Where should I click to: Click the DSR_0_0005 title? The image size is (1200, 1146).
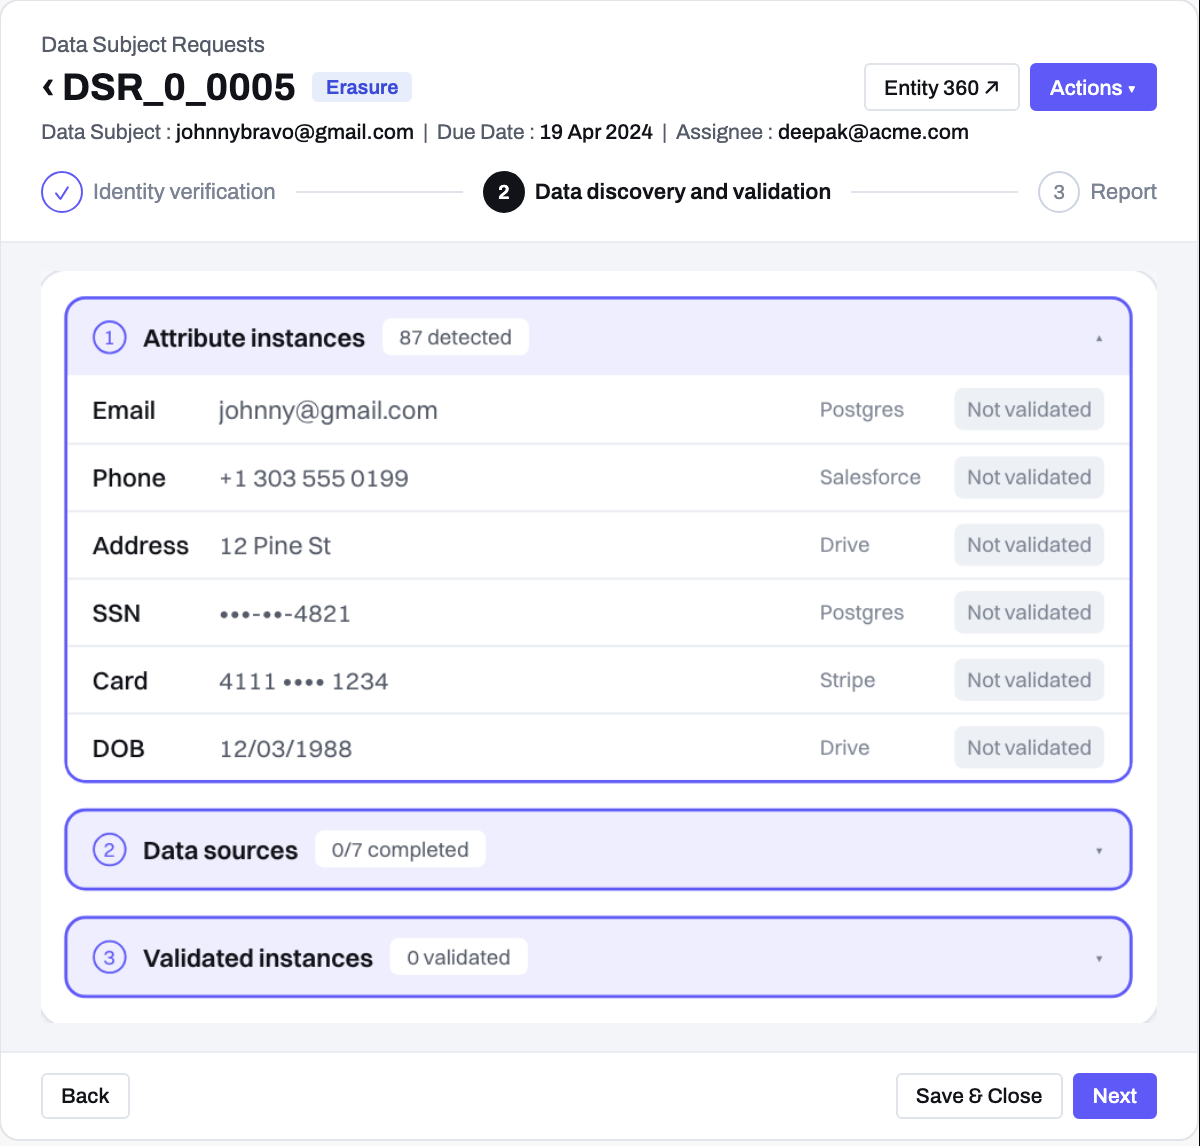pyautogui.click(x=179, y=87)
